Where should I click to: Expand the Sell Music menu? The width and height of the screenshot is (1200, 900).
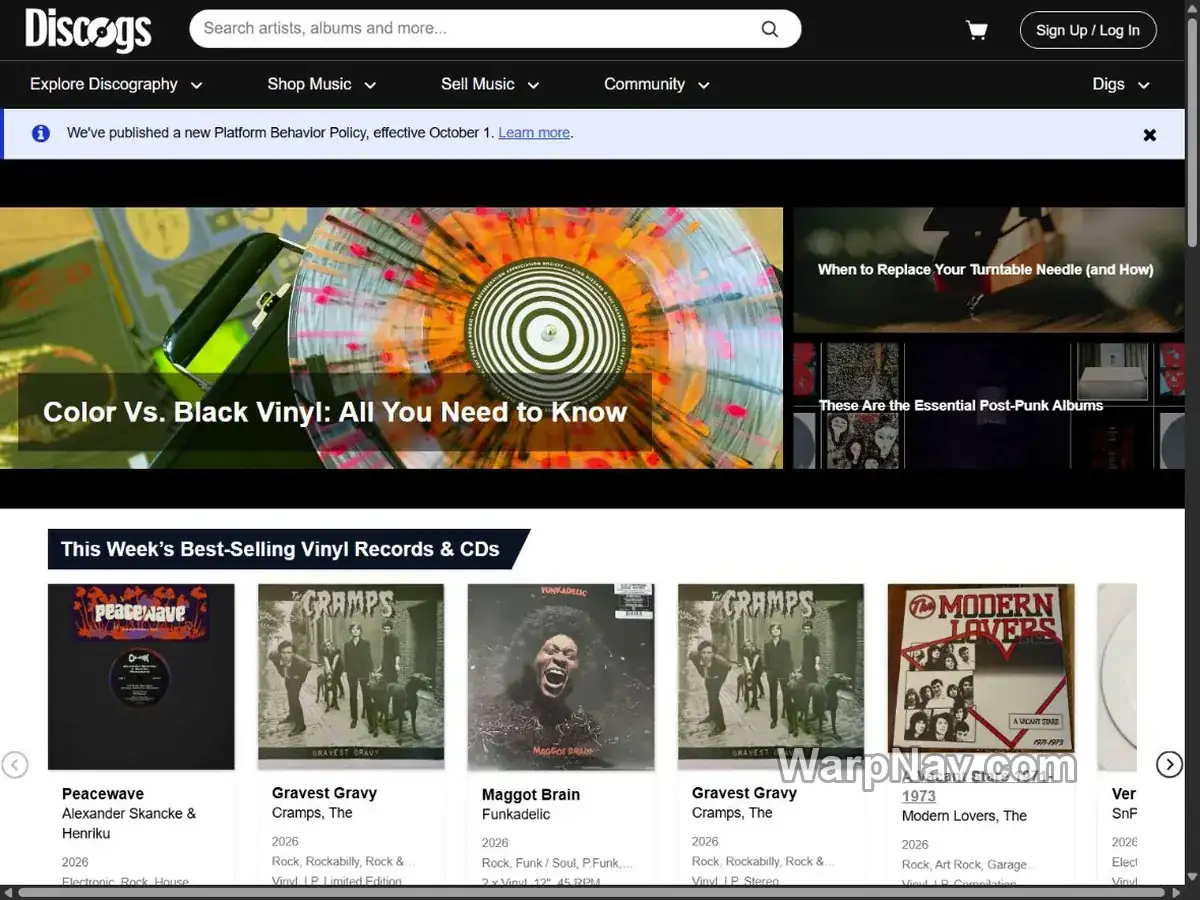[490, 84]
